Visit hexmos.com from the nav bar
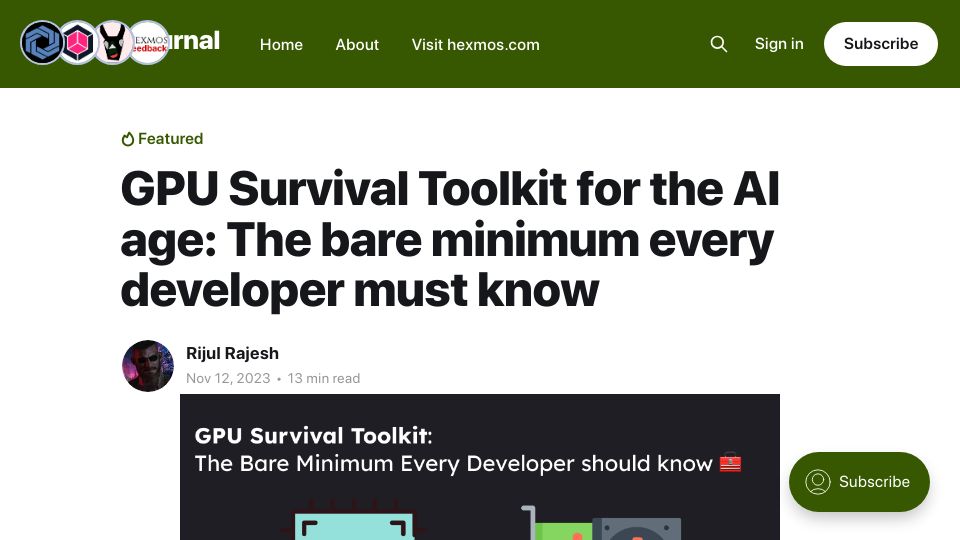Screen dimensions: 960x540 click(x=475, y=45)
